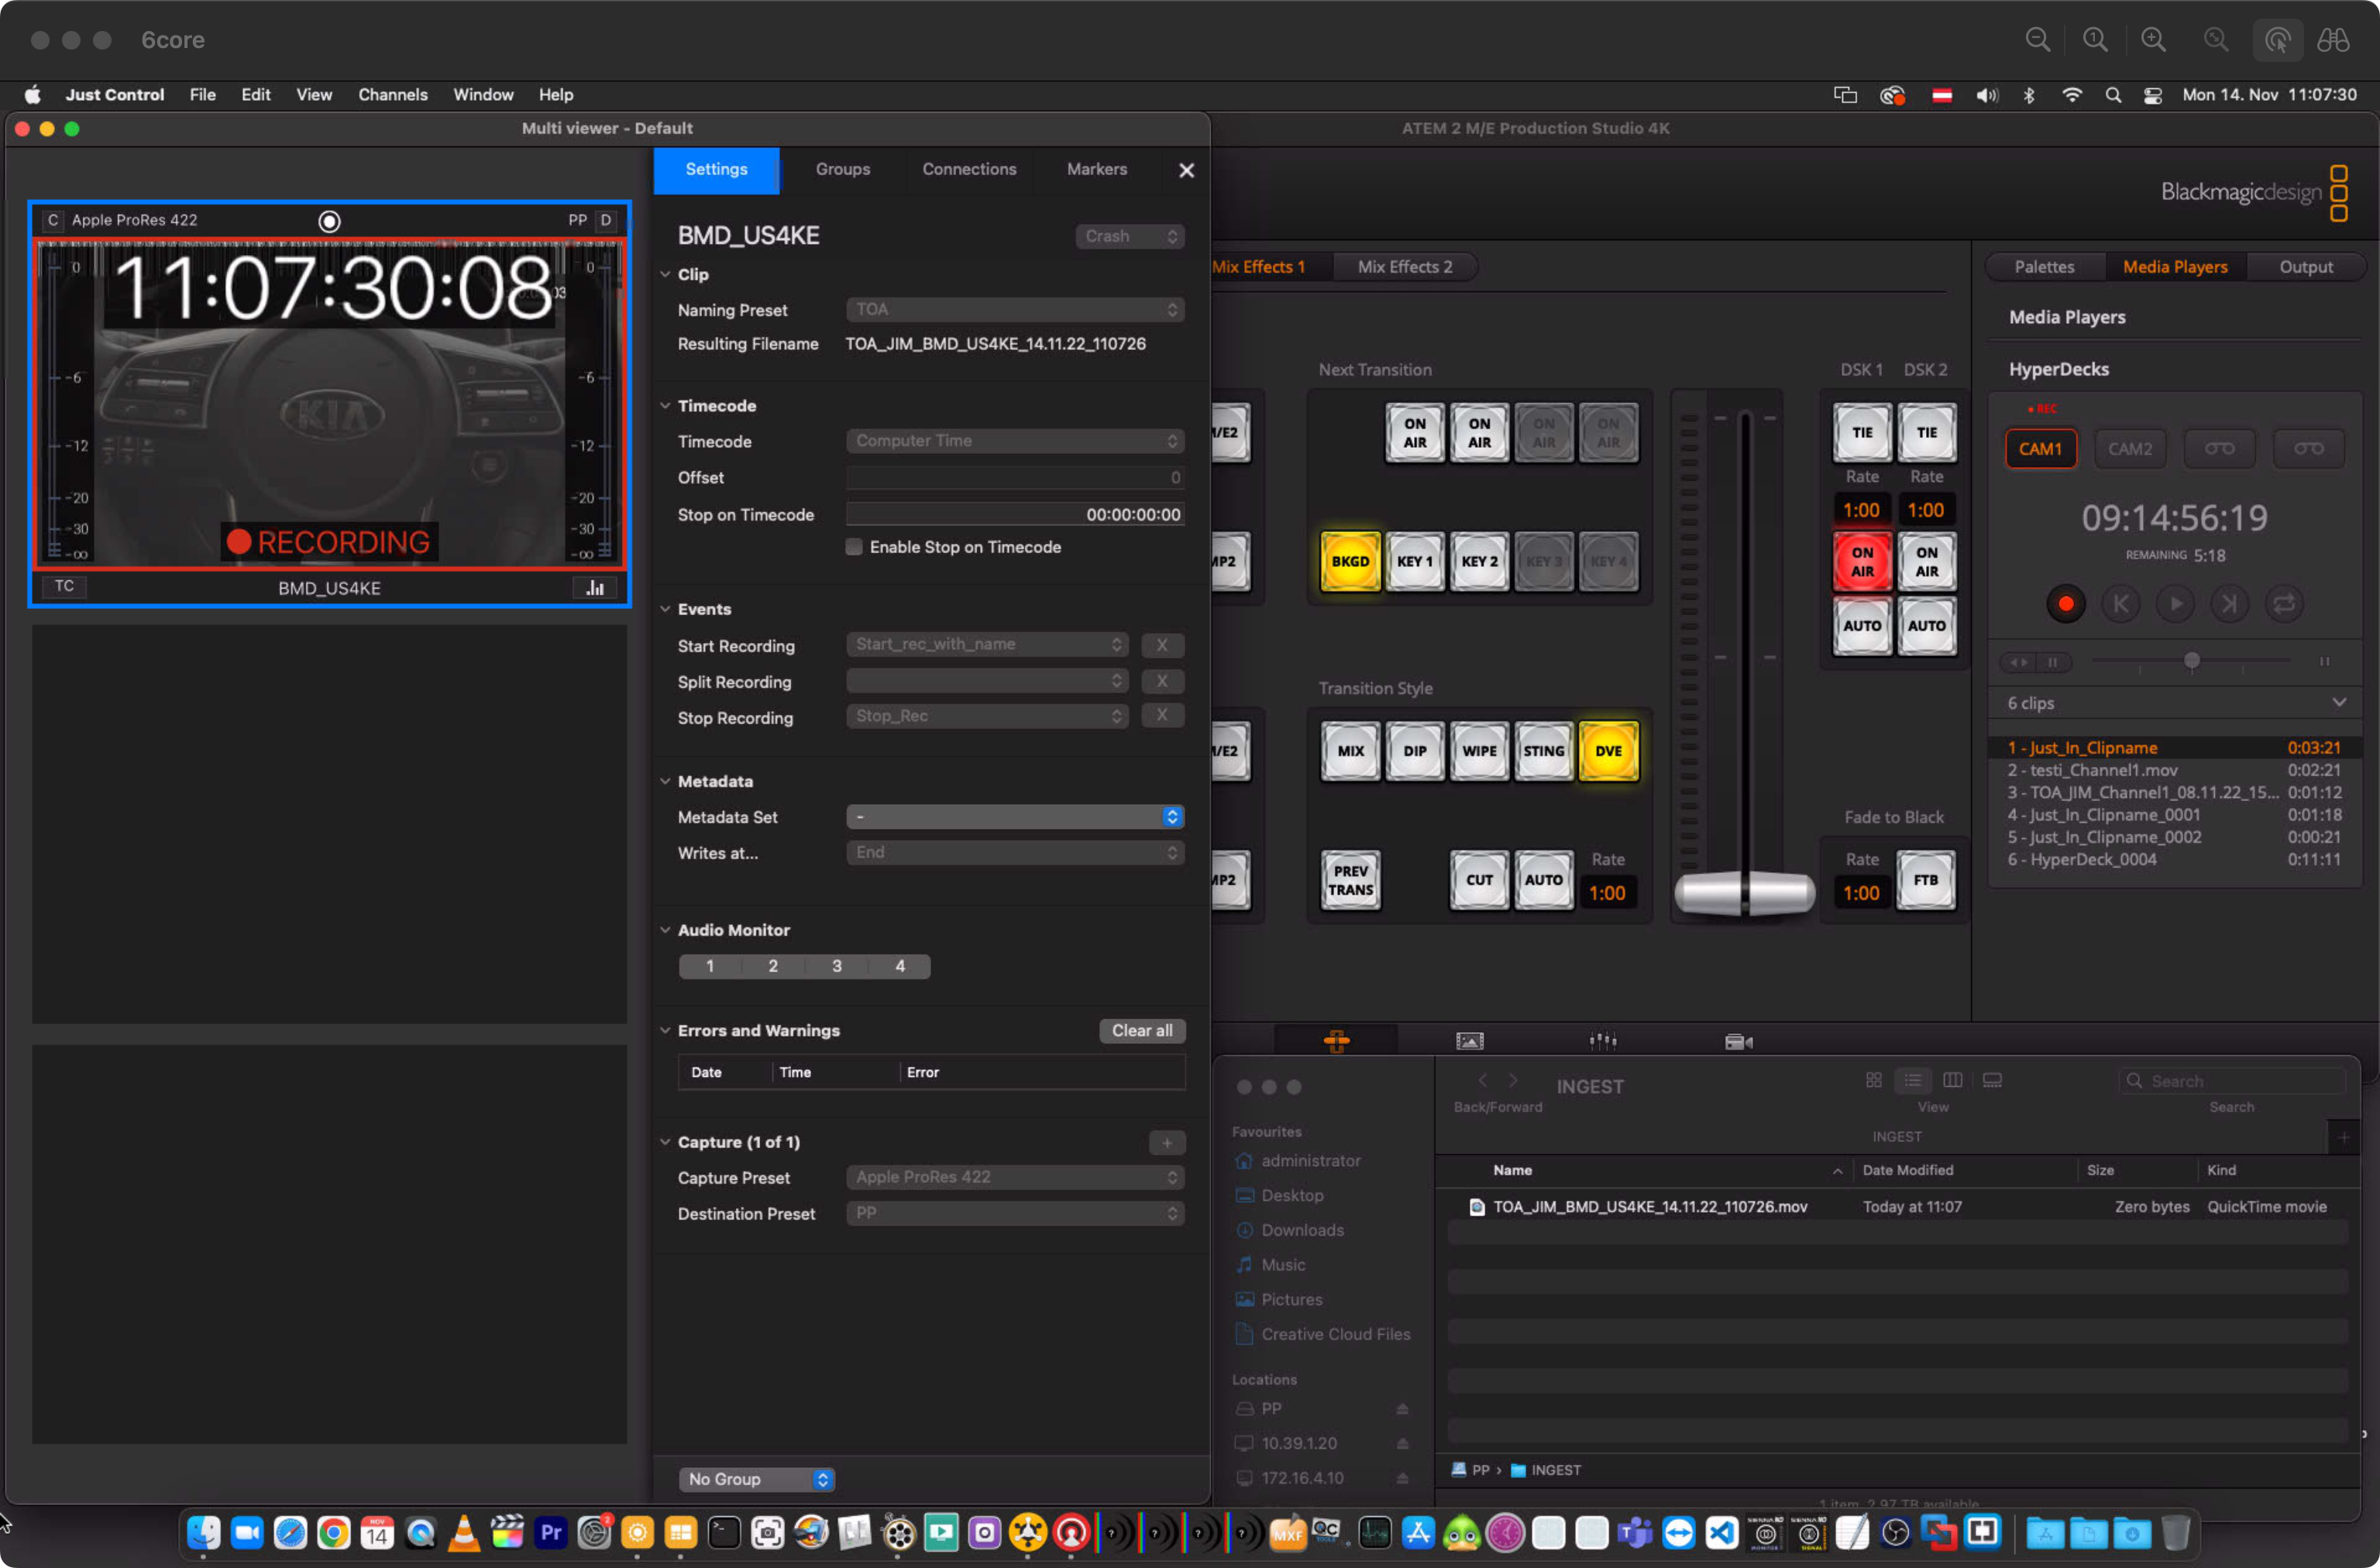This screenshot has width=2380, height=1568.
Task: Clear Start Recording event with X button
Action: [x=1162, y=645]
